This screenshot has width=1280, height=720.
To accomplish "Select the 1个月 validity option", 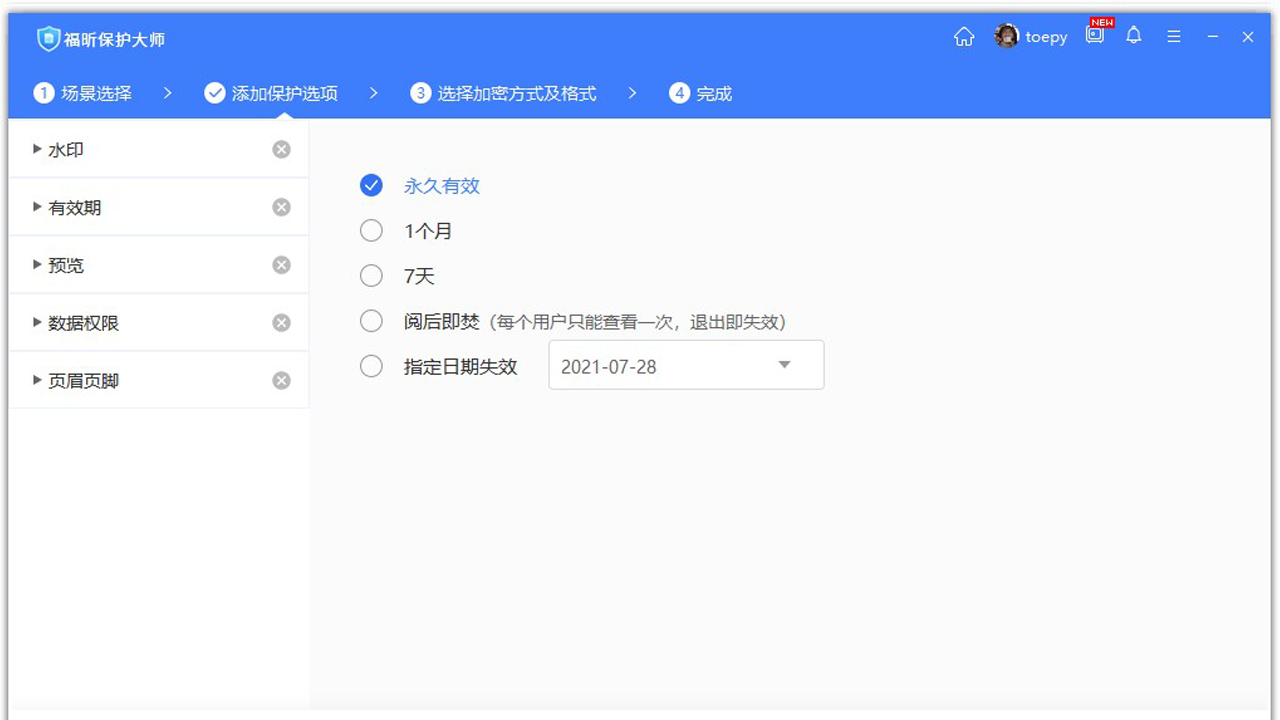I will click(x=371, y=230).
